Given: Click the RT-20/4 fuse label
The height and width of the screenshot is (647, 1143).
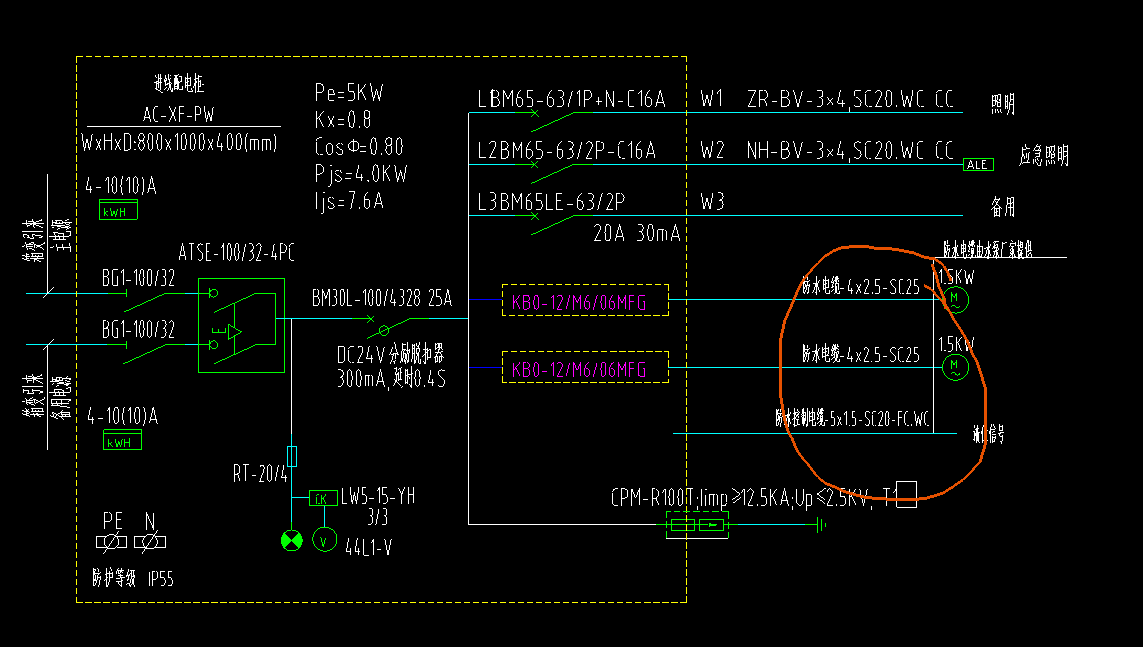Looking at the screenshot, I should tap(260, 474).
